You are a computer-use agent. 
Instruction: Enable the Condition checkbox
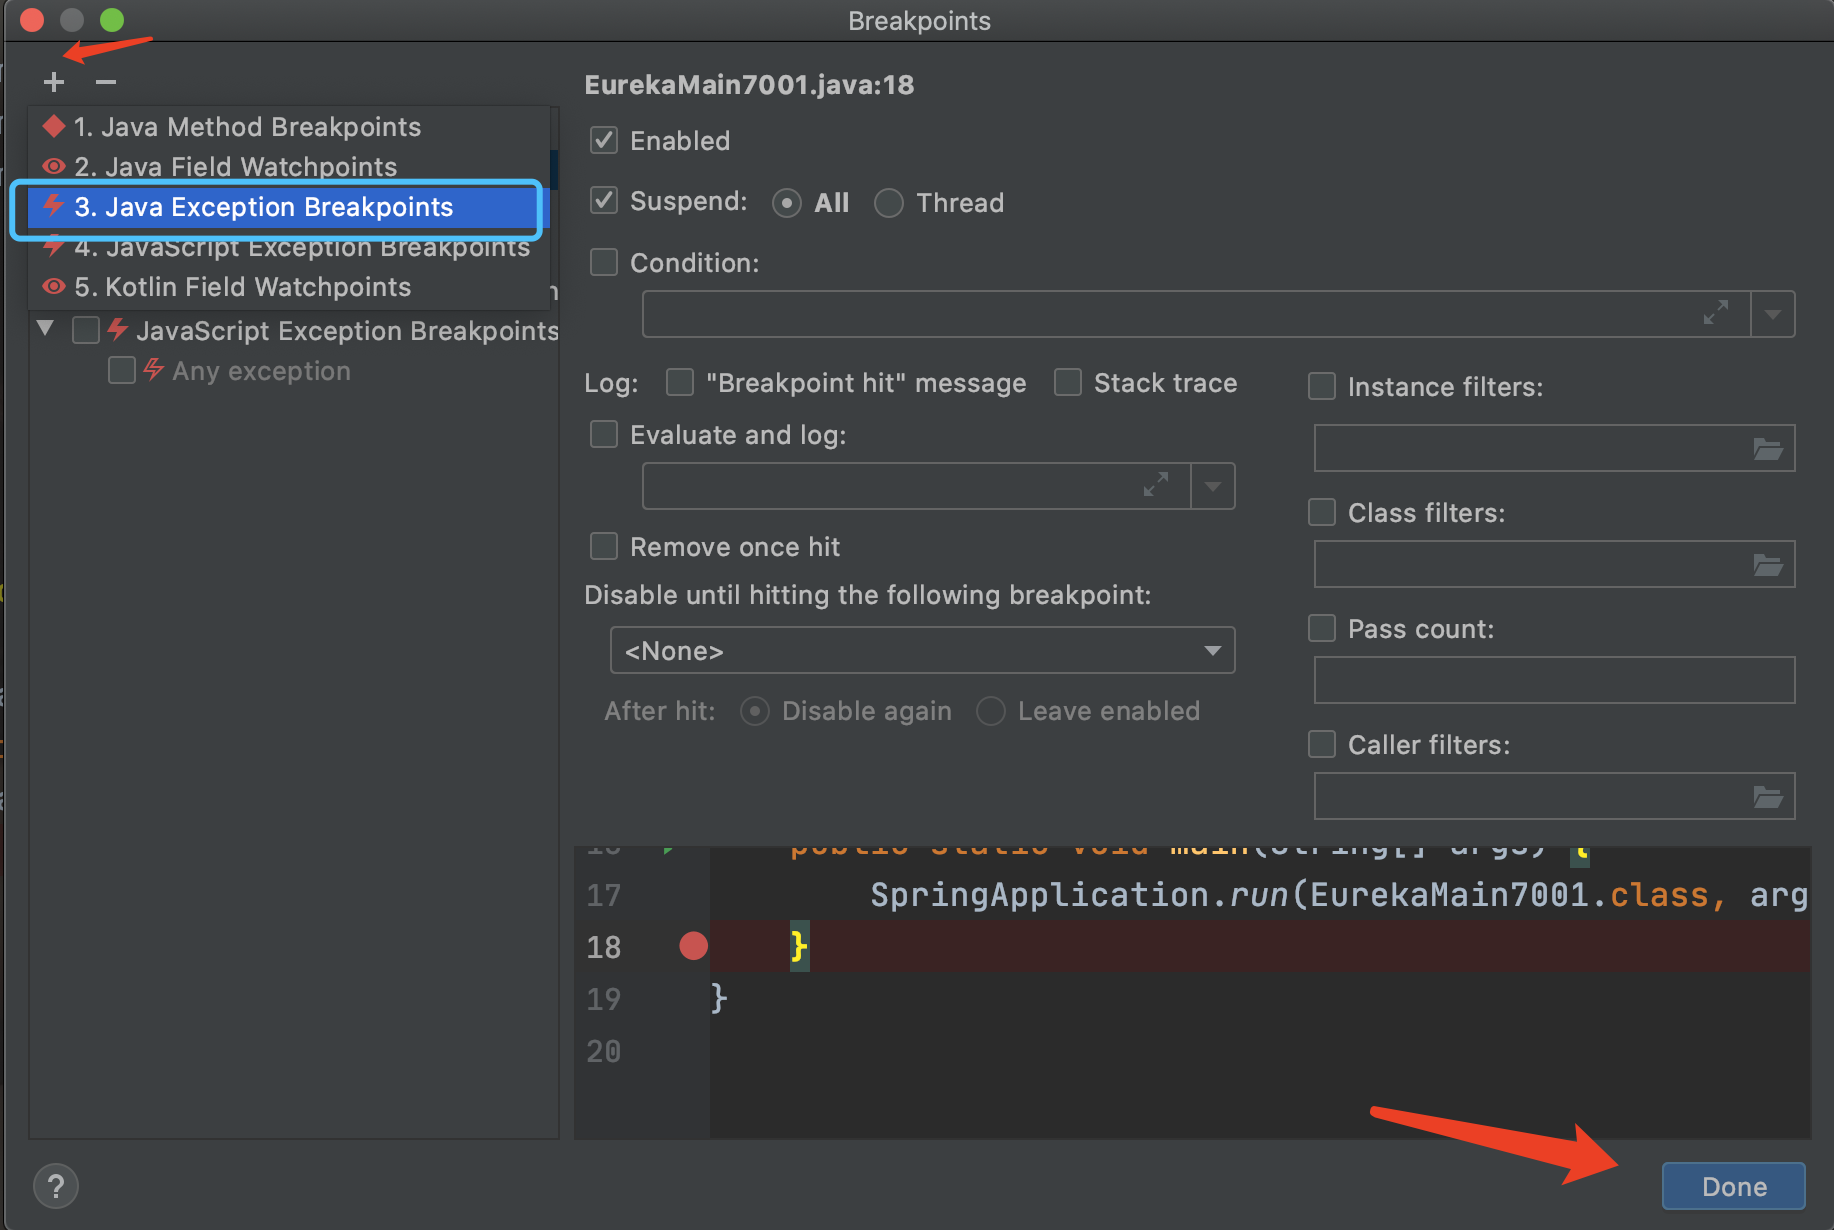pyautogui.click(x=604, y=262)
